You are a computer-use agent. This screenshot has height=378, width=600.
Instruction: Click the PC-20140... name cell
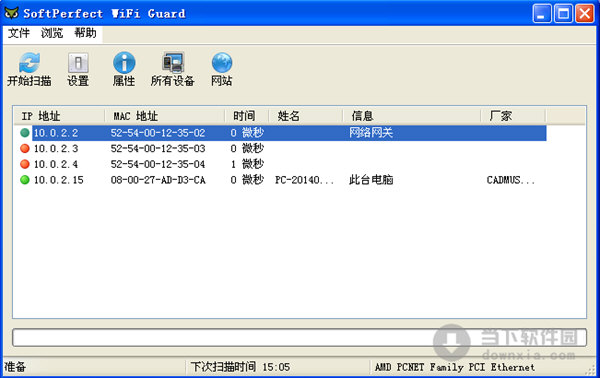click(305, 180)
